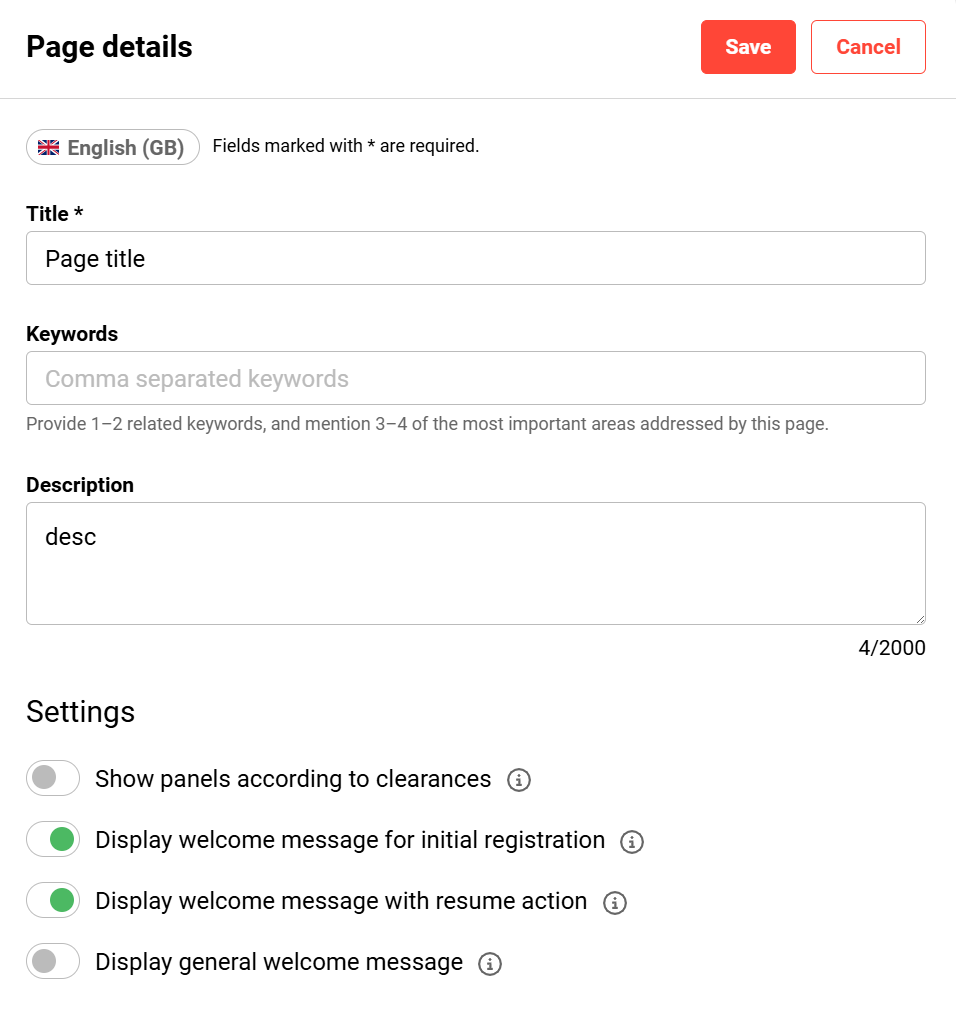Viewport: 956px width, 1026px height.
Task: Click info icon beside Show panels according to clearances
Action: 518,780
